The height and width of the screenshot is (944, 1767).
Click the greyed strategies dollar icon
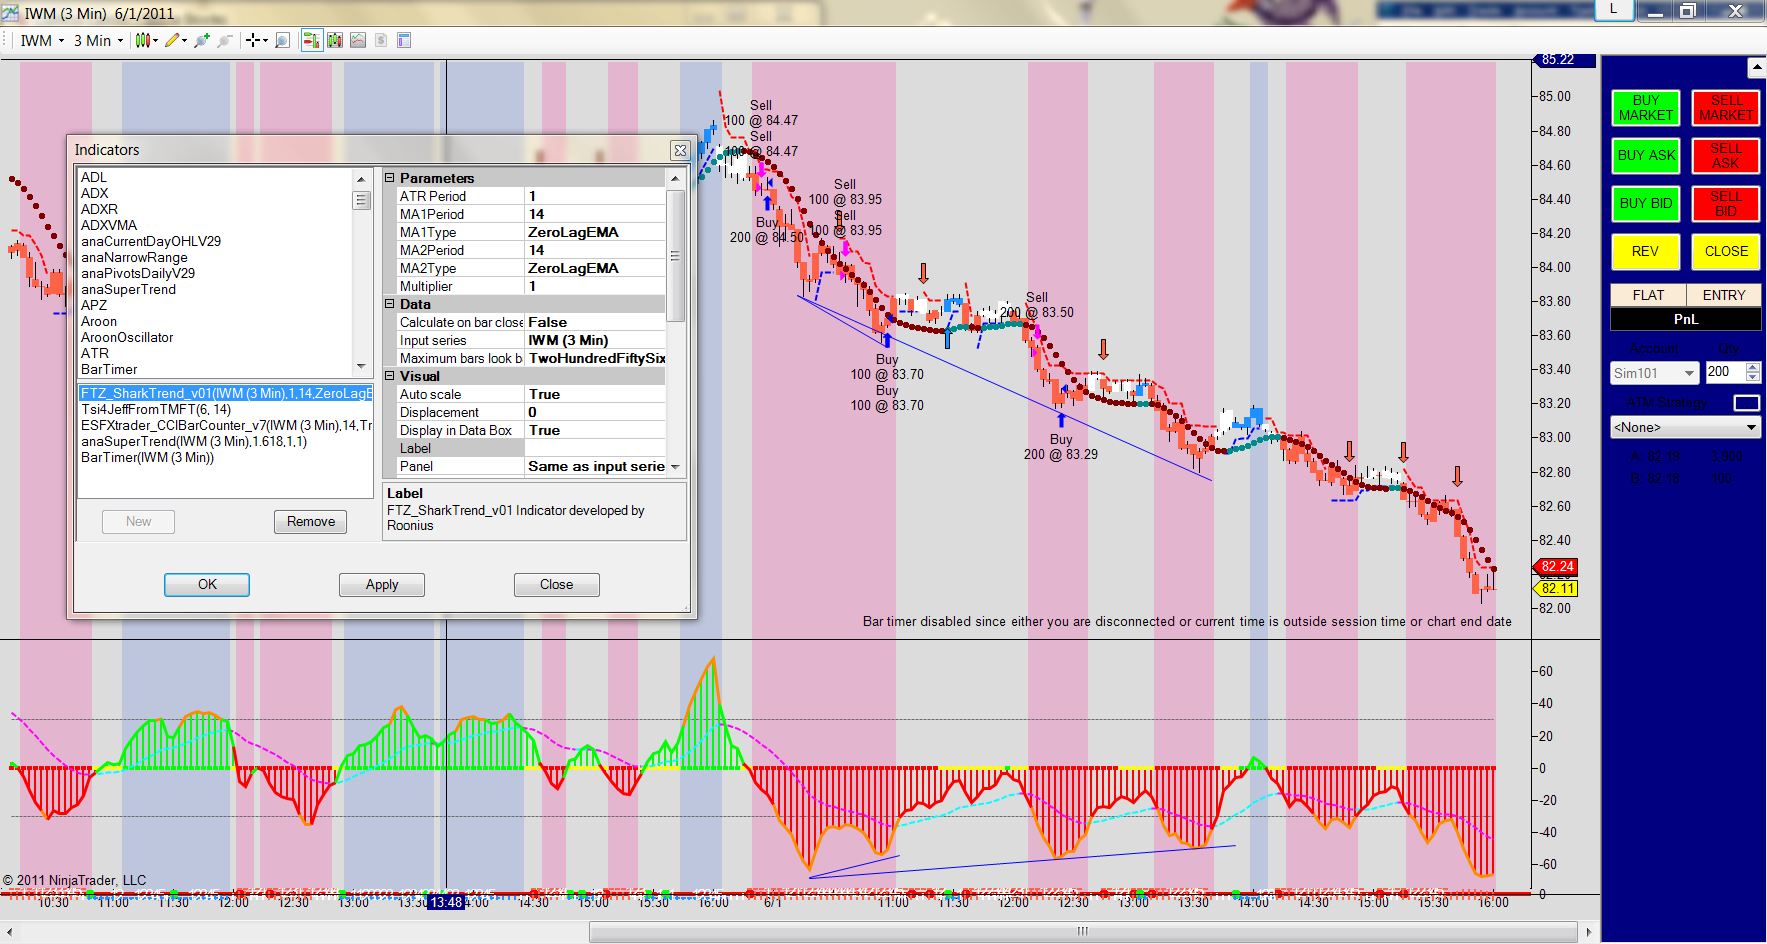tap(381, 40)
